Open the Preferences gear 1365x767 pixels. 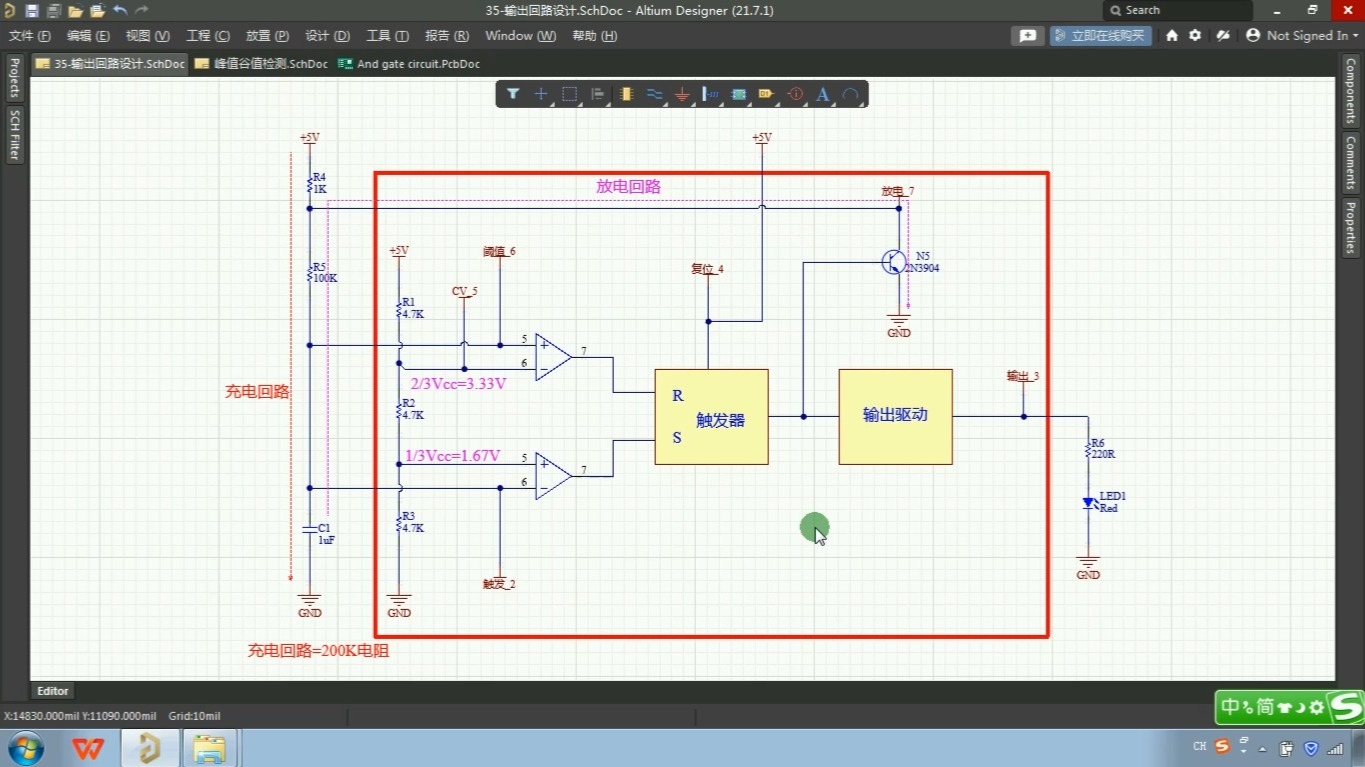tap(1195, 35)
